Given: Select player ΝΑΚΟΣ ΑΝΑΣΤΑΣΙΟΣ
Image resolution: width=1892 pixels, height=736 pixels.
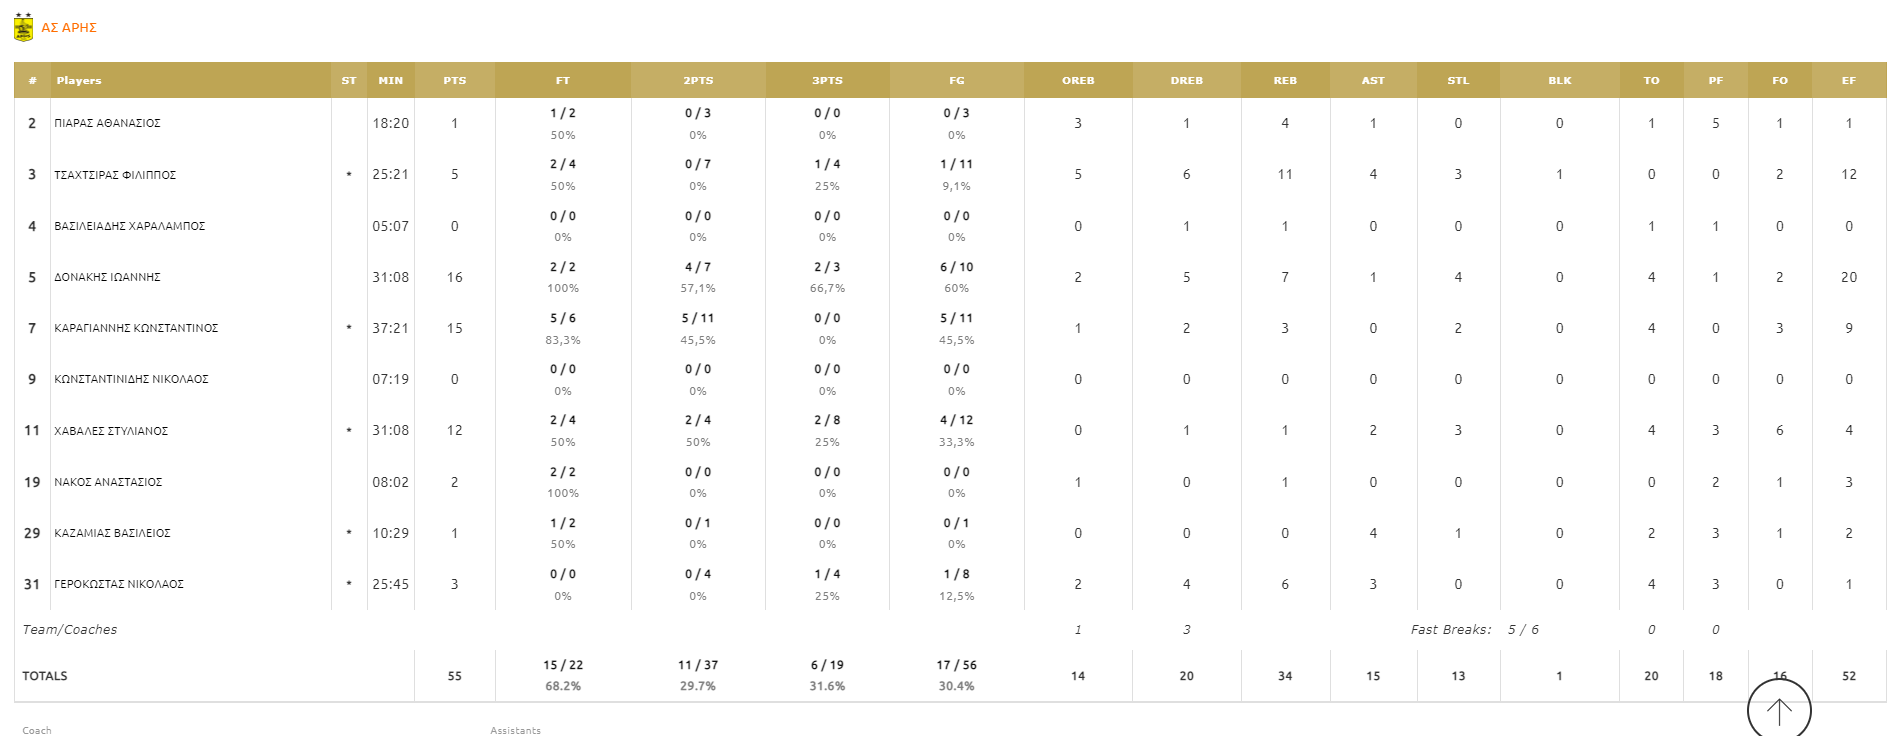Looking at the screenshot, I should click(108, 482).
